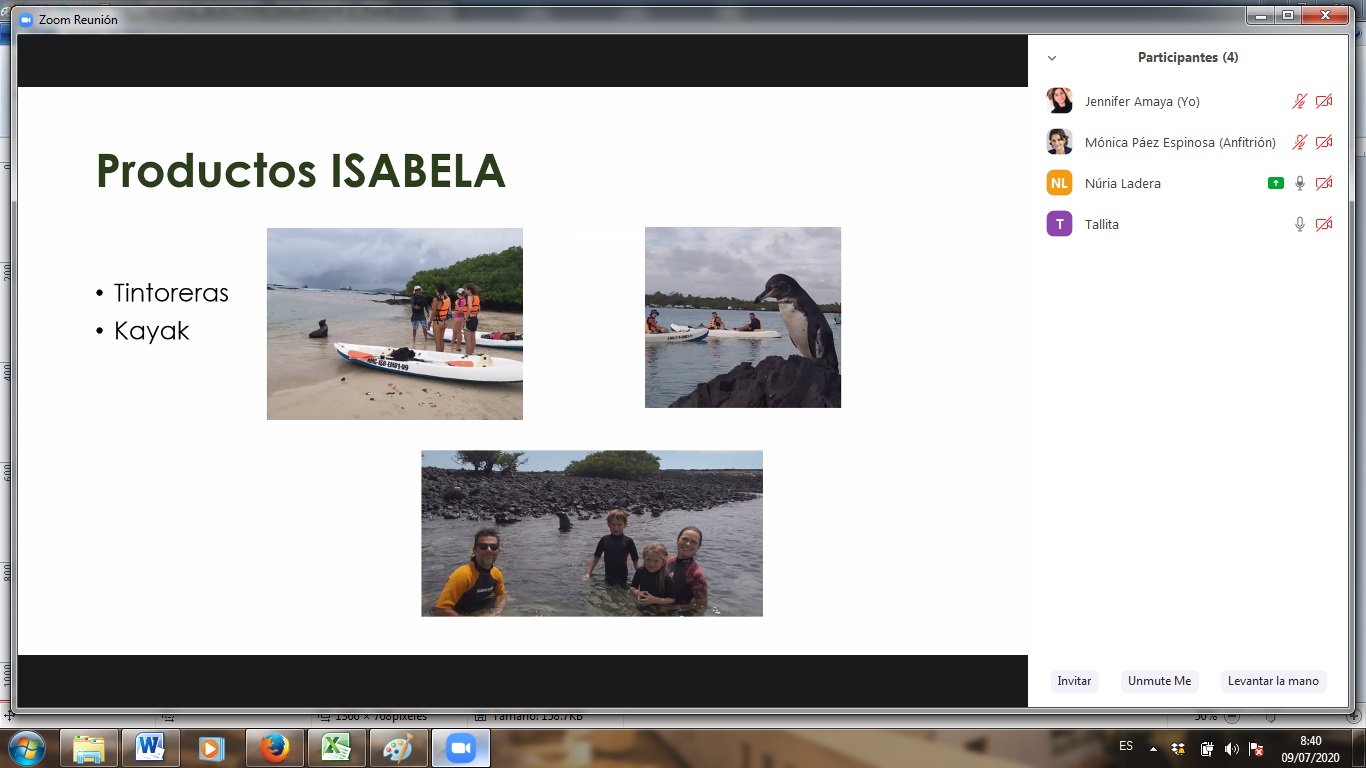Open the Firefox icon in the taskbar
The image size is (1366, 768).
[273, 748]
